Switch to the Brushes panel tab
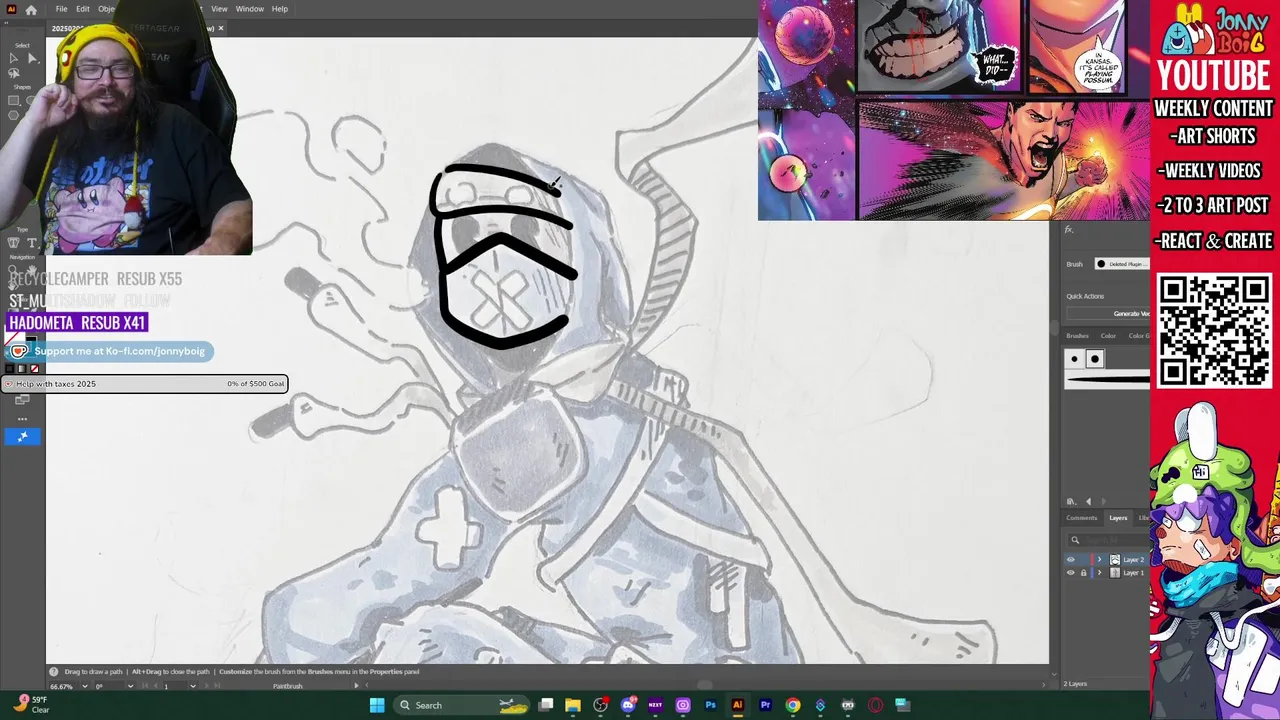1280x720 pixels. click(x=1077, y=336)
